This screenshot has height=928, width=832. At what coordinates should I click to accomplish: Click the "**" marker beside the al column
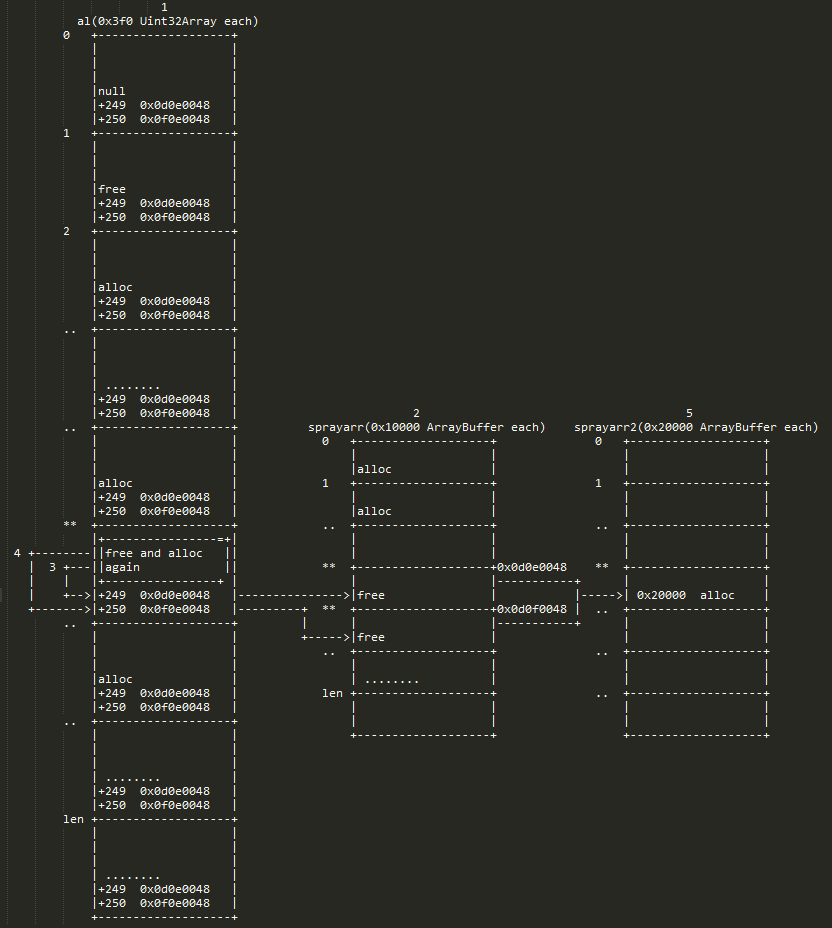tap(70, 524)
